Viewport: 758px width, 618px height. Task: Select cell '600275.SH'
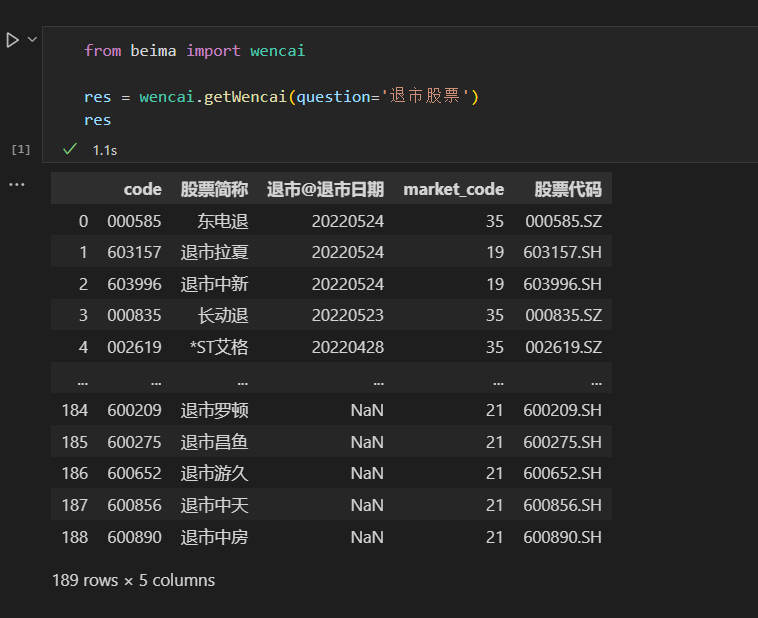[x=563, y=442]
